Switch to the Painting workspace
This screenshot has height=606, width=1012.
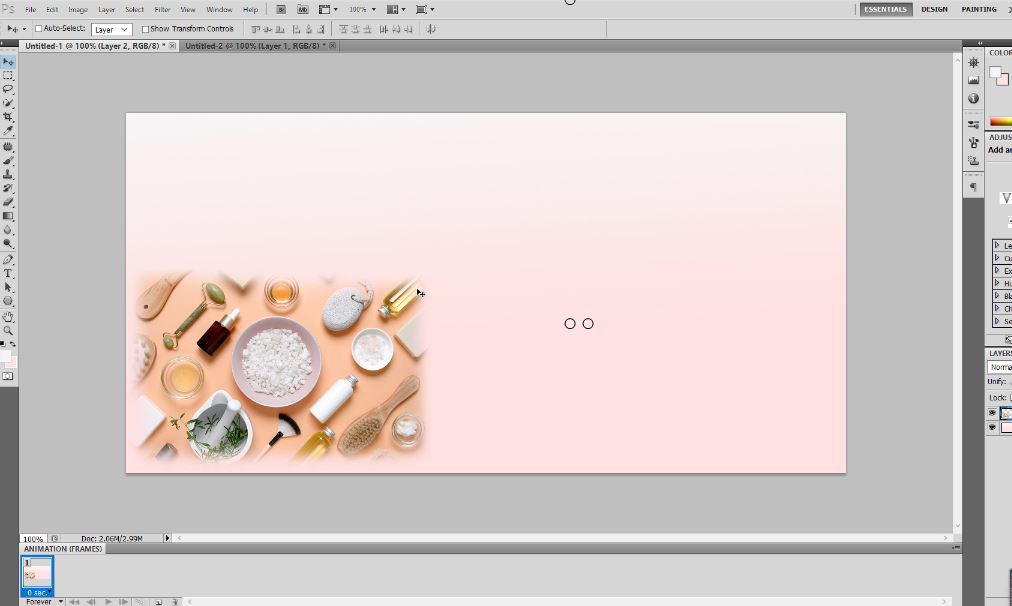pos(978,9)
